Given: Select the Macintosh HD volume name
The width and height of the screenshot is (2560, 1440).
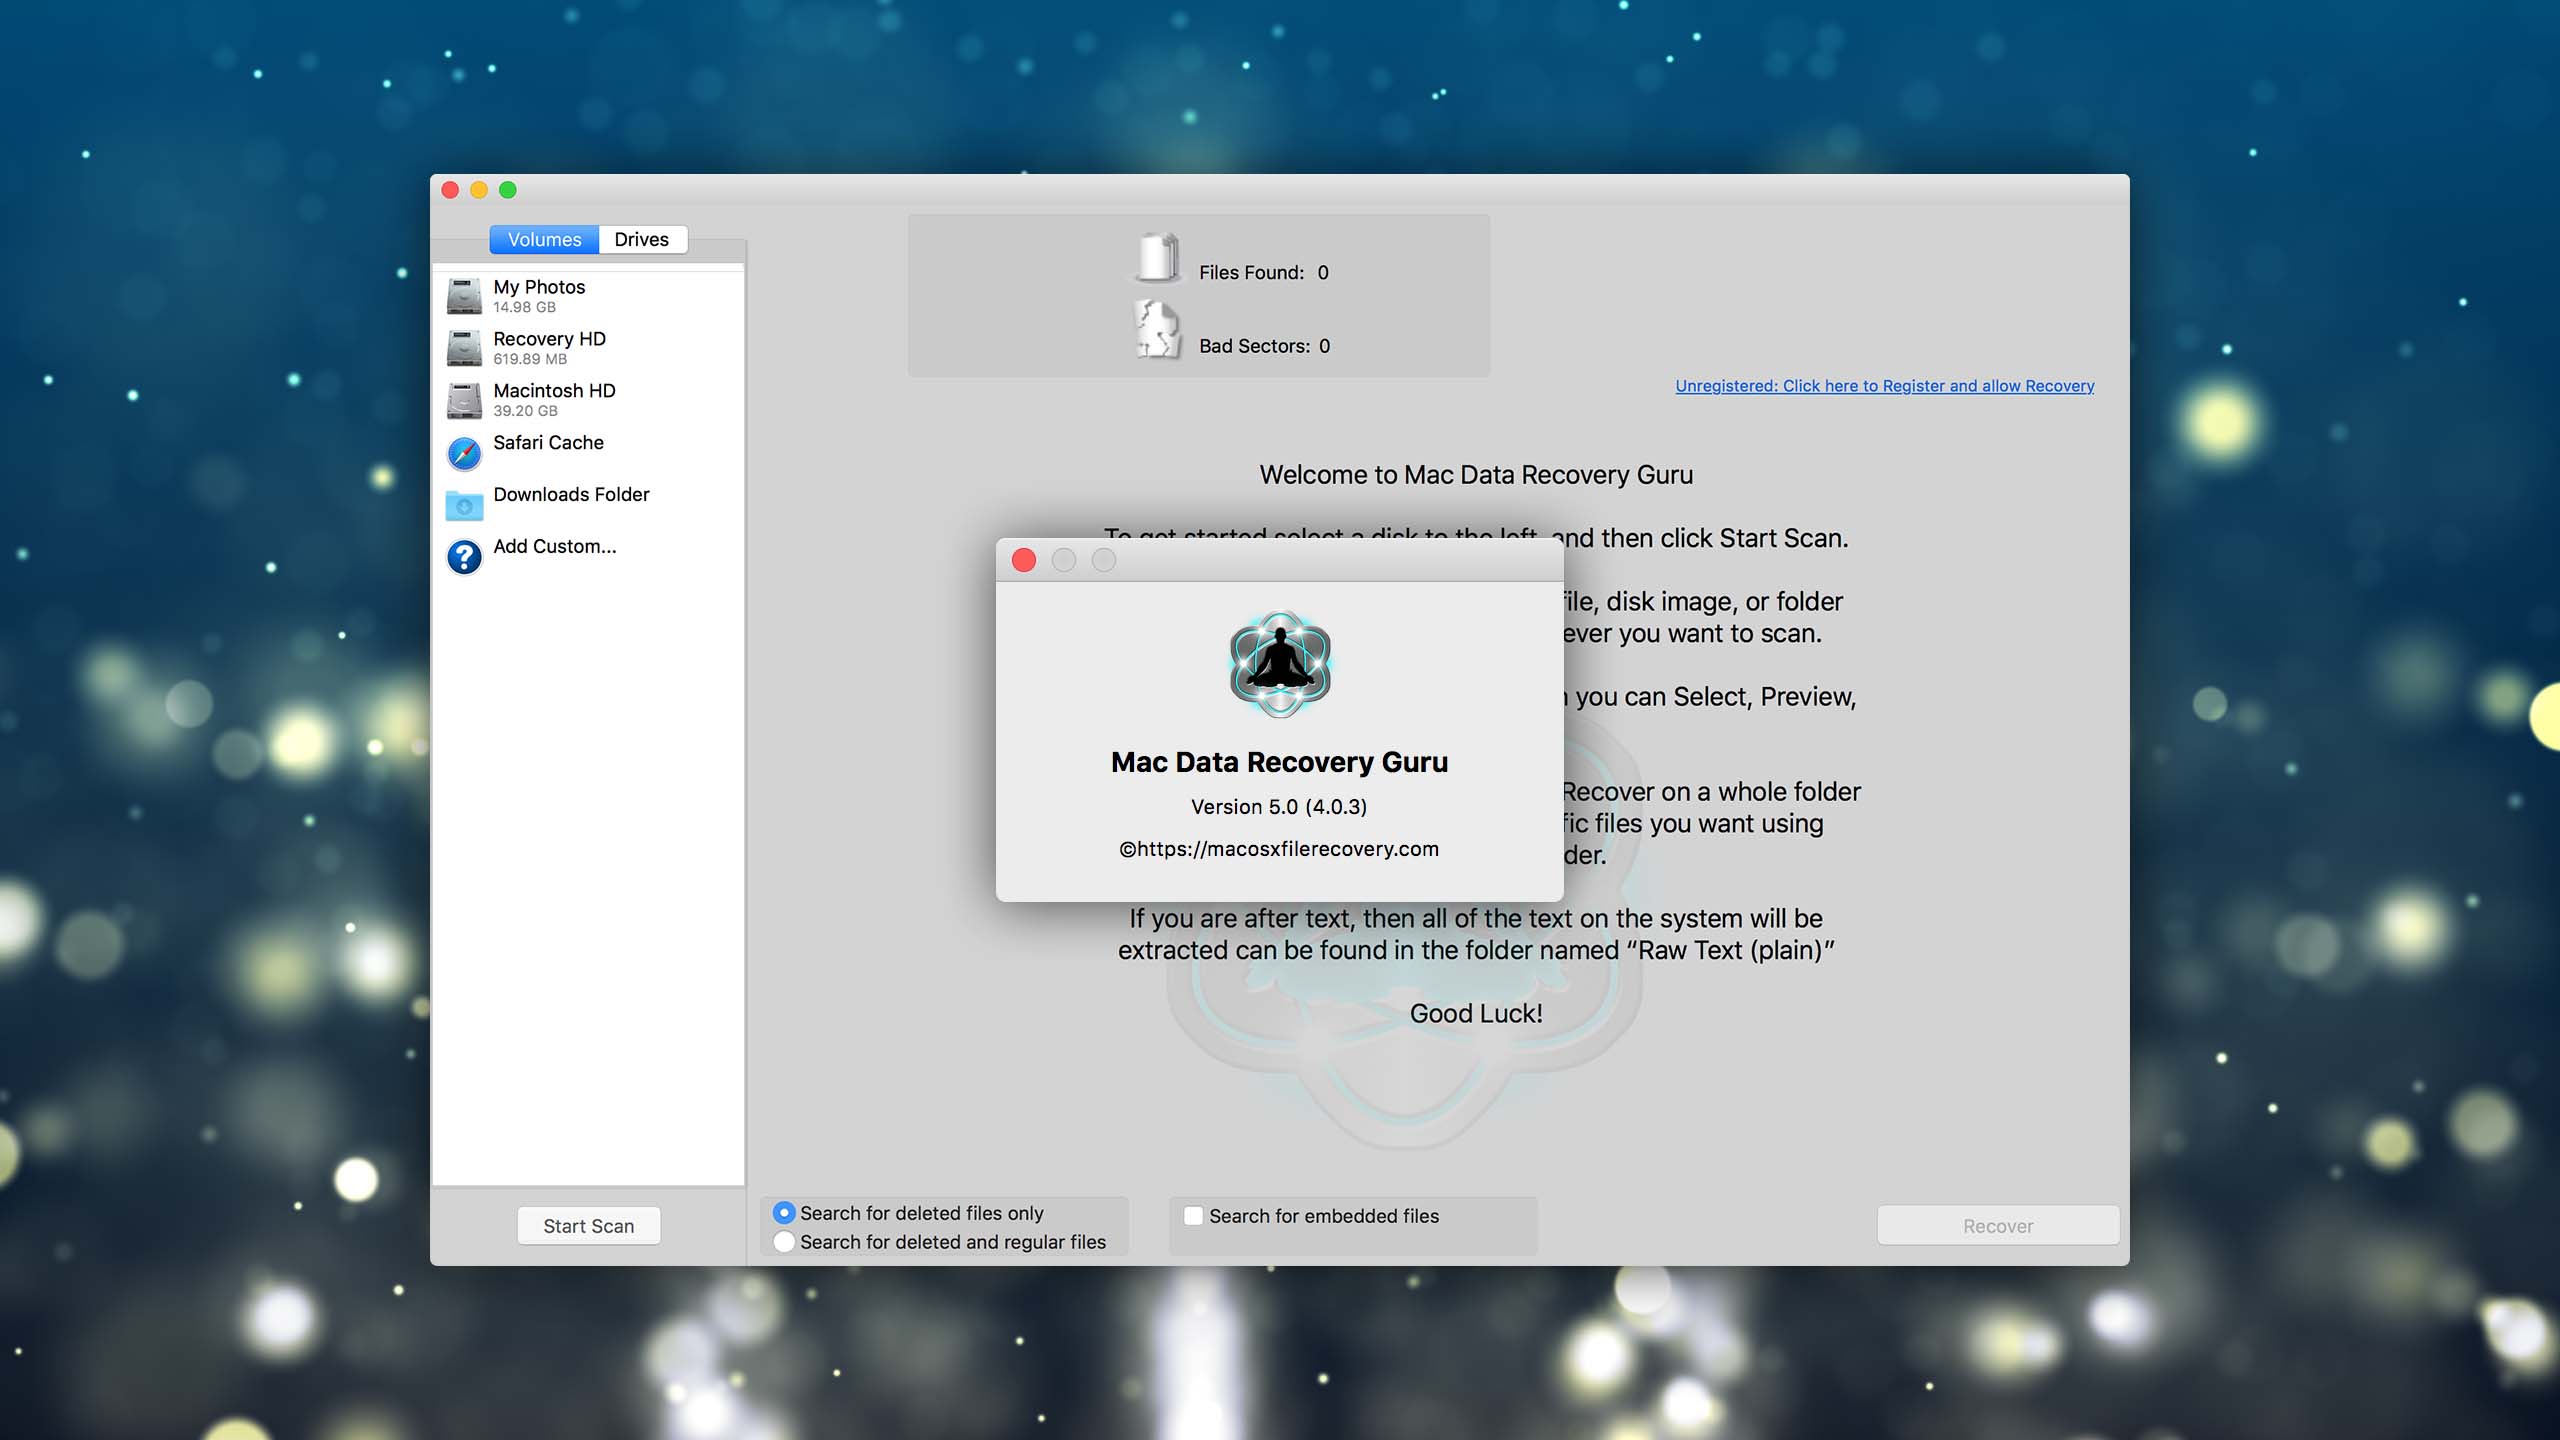Looking at the screenshot, I should pyautogui.click(x=554, y=391).
